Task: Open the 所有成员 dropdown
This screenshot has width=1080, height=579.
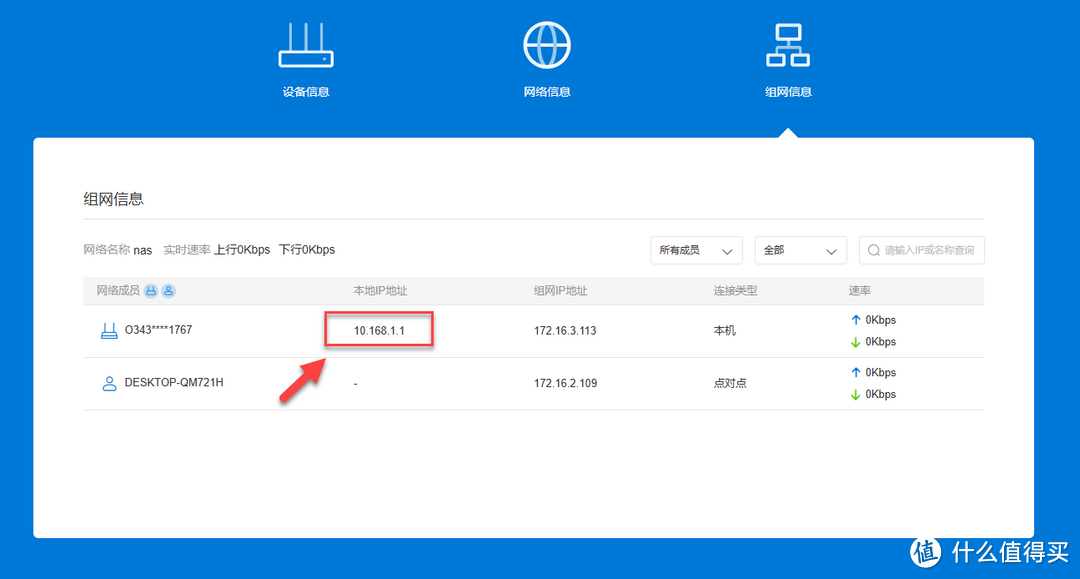Action: click(x=696, y=251)
